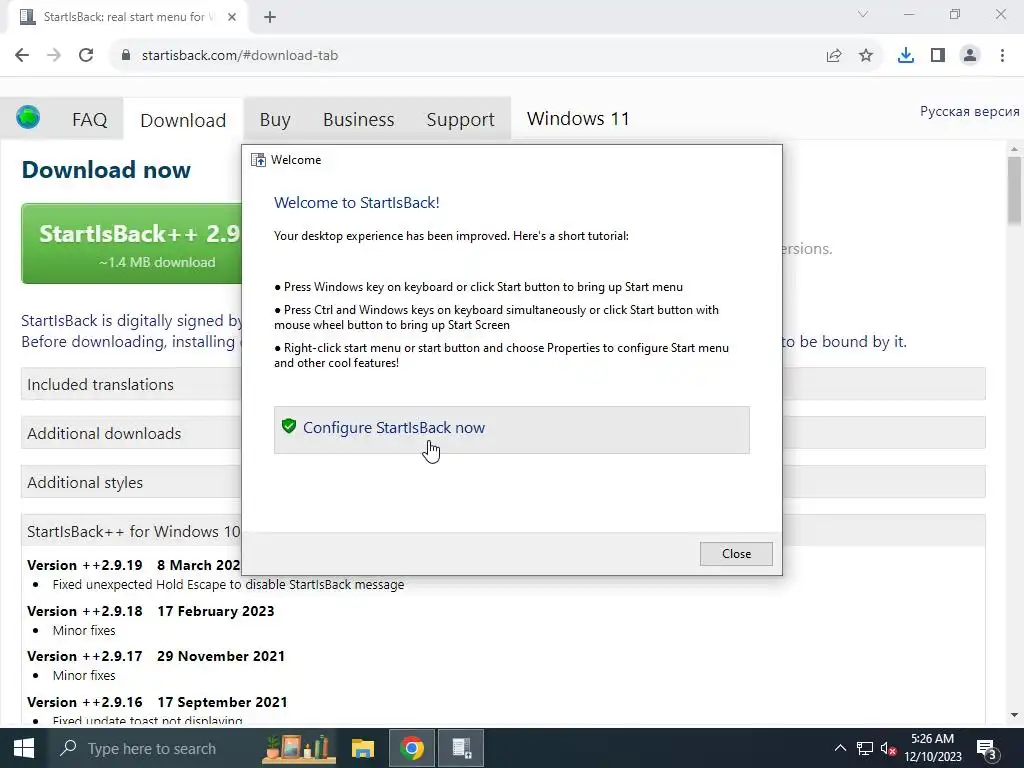1024x768 pixels.
Task: Open the Chrome three-dot menu
Action: [1002, 56]
